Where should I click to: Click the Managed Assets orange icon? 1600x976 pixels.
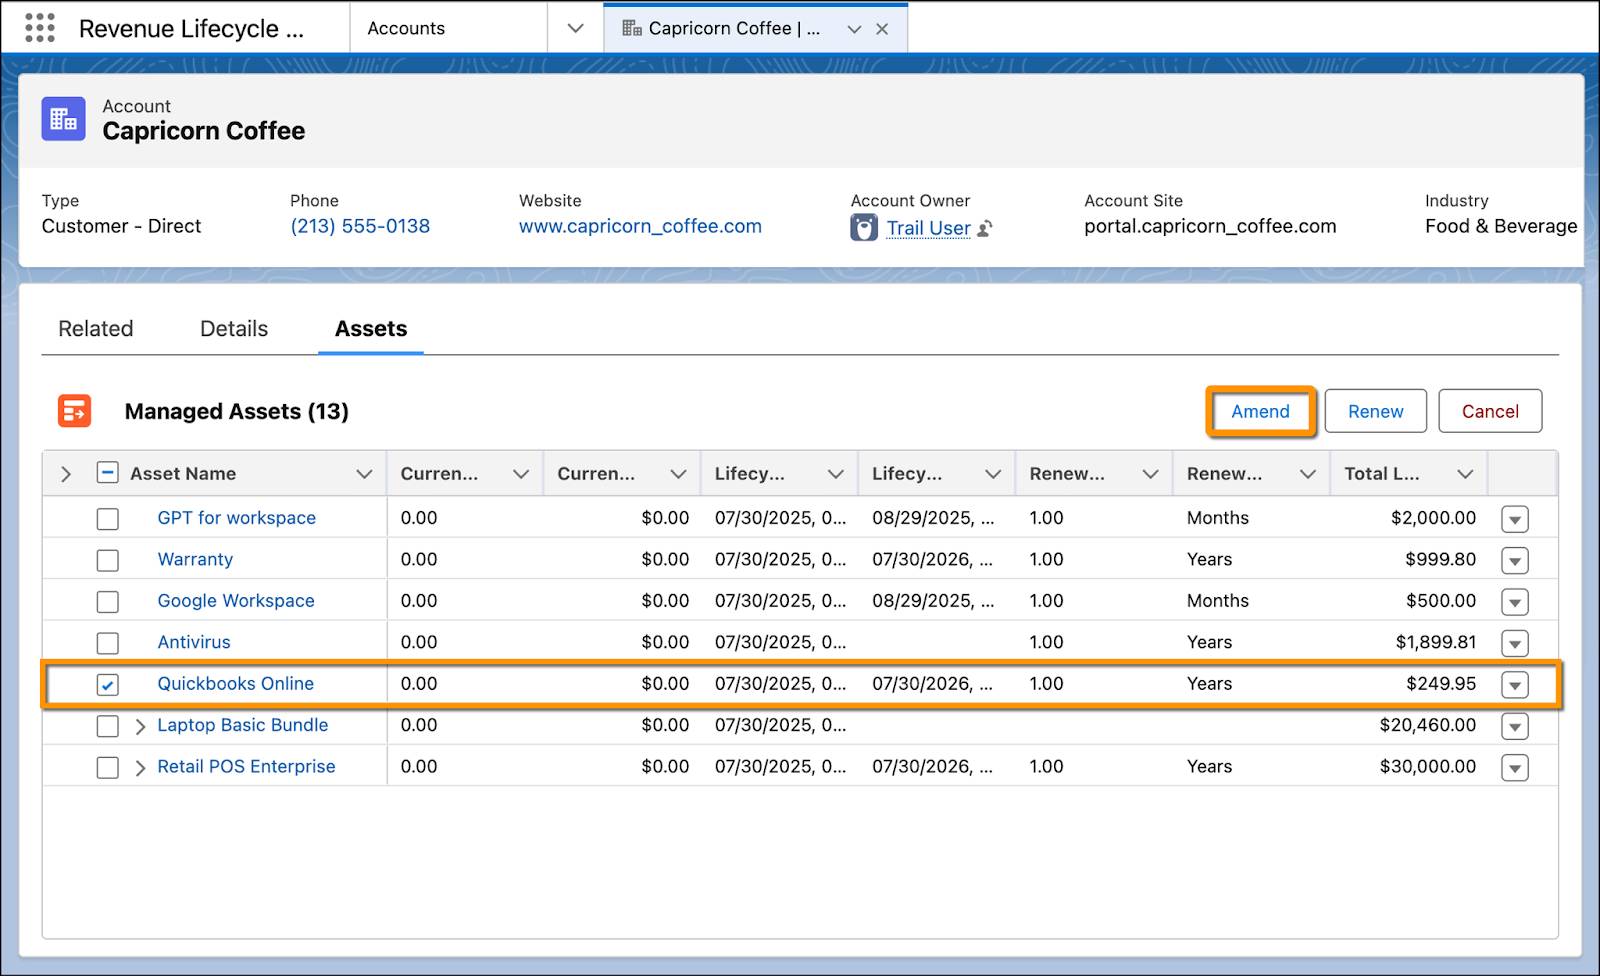75,411
